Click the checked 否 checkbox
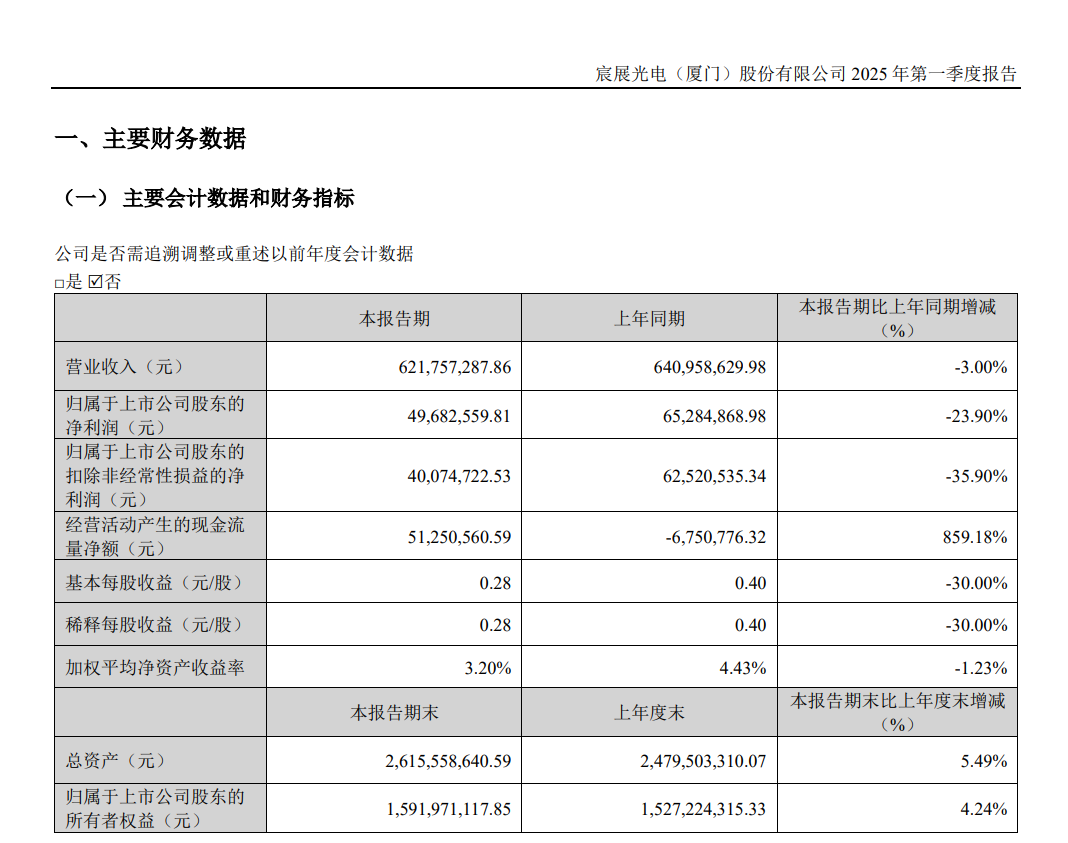Viewport: 1068px width, 843px height. click(95, 281)
